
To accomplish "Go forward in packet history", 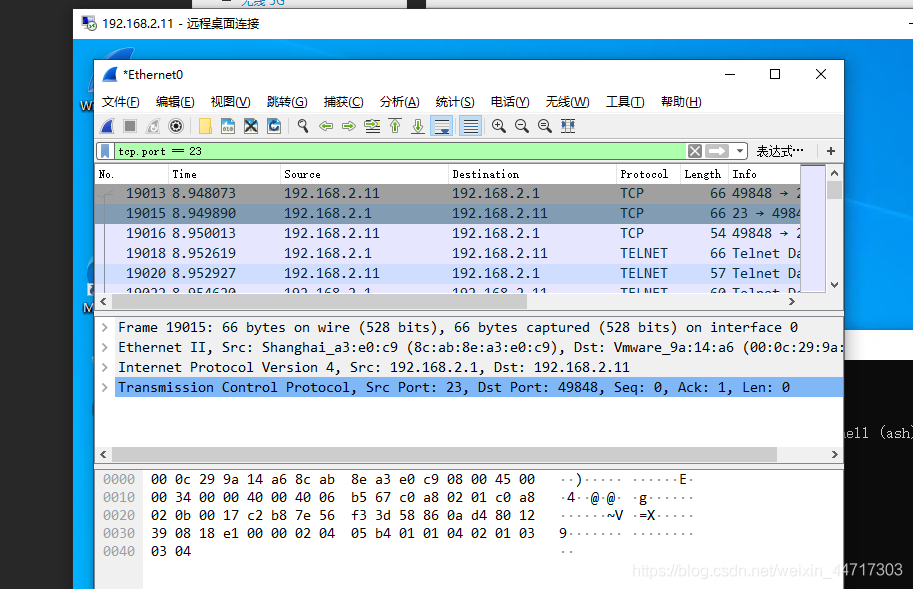I will (x=349, y=126).
